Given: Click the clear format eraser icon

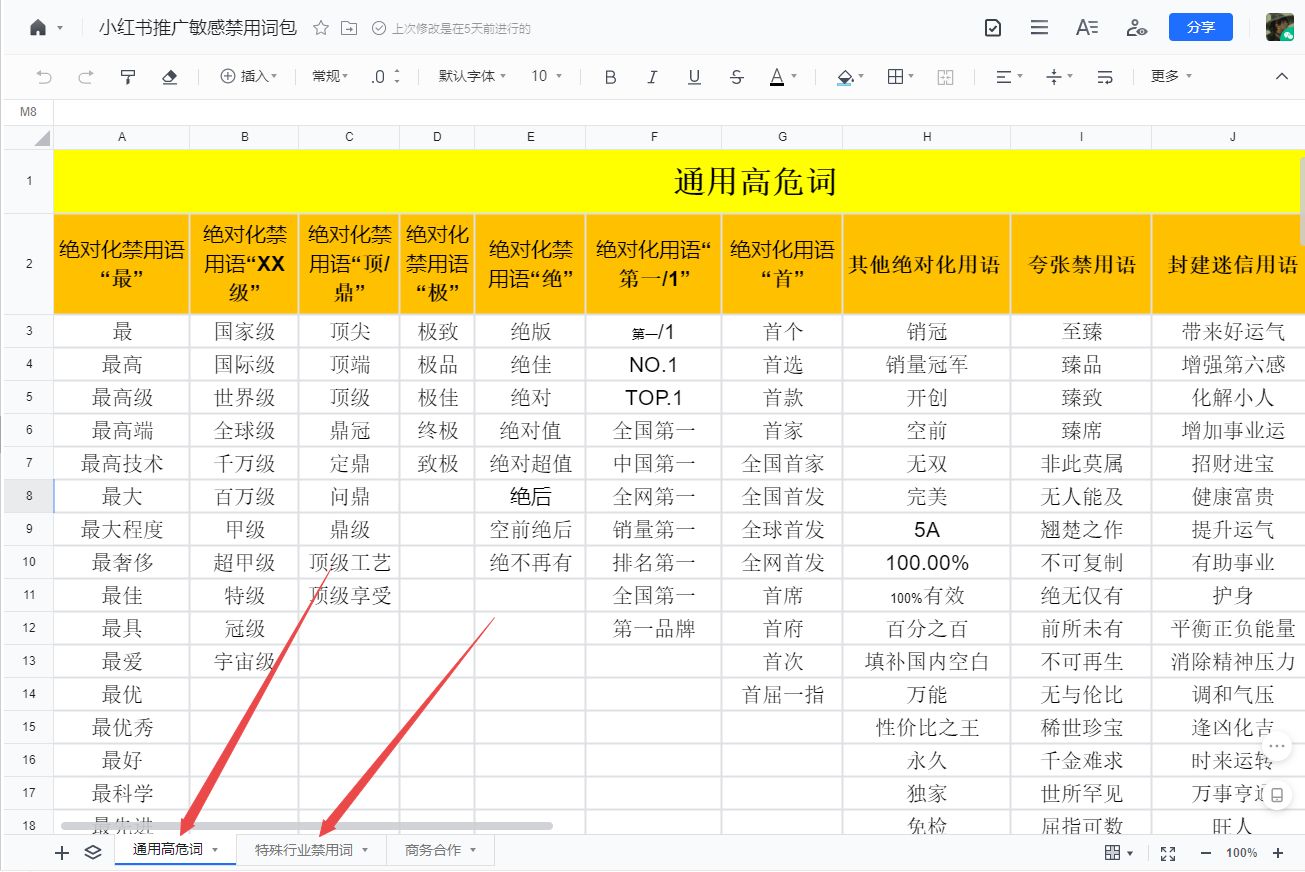Looking at the screenshot, I should 169,75.
